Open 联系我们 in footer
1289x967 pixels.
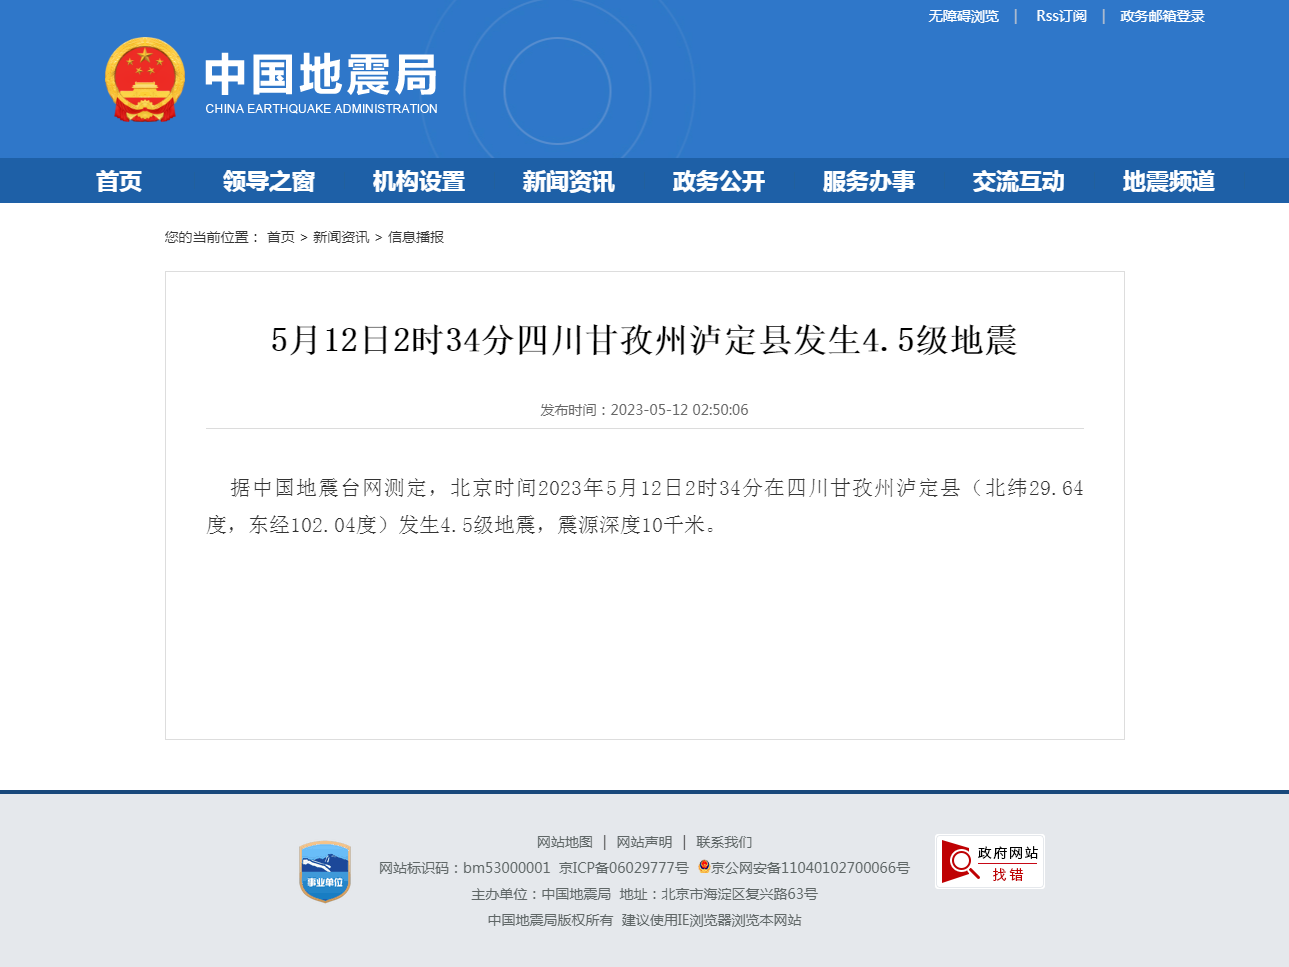[725, 842]
